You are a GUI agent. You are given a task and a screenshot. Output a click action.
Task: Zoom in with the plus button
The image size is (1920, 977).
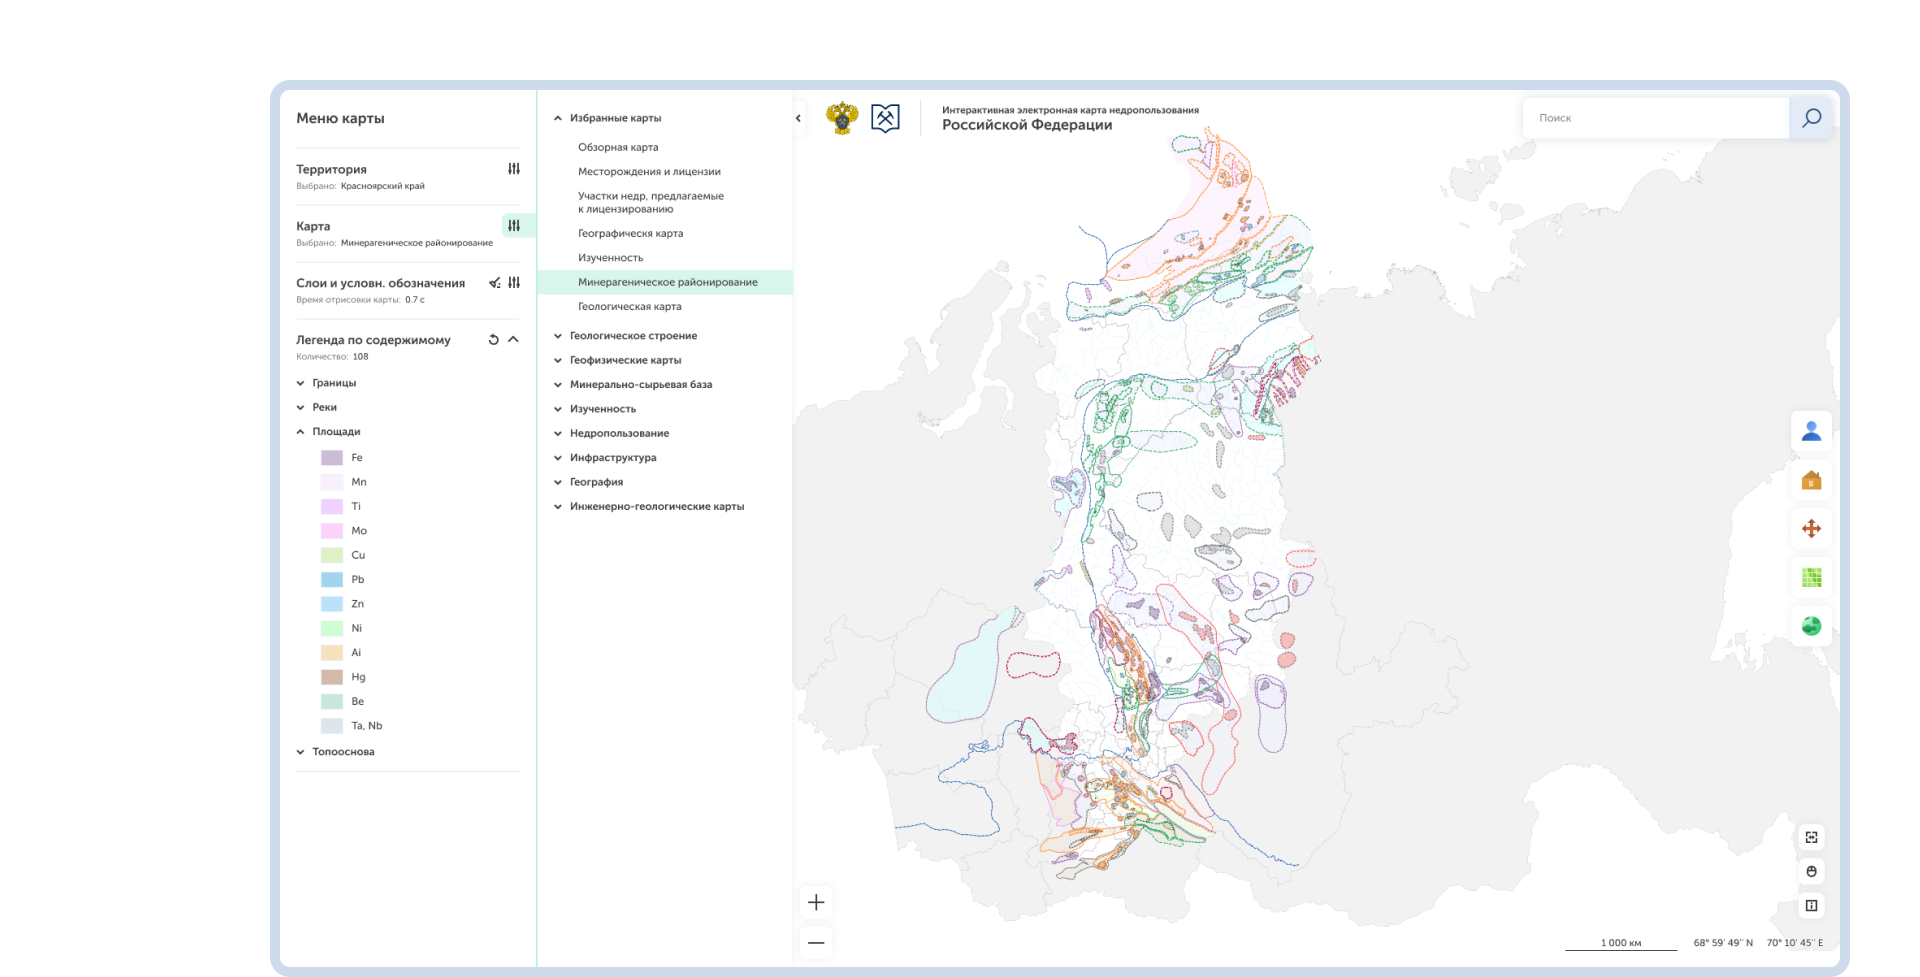pyautogui.click(x=816, y=902)
